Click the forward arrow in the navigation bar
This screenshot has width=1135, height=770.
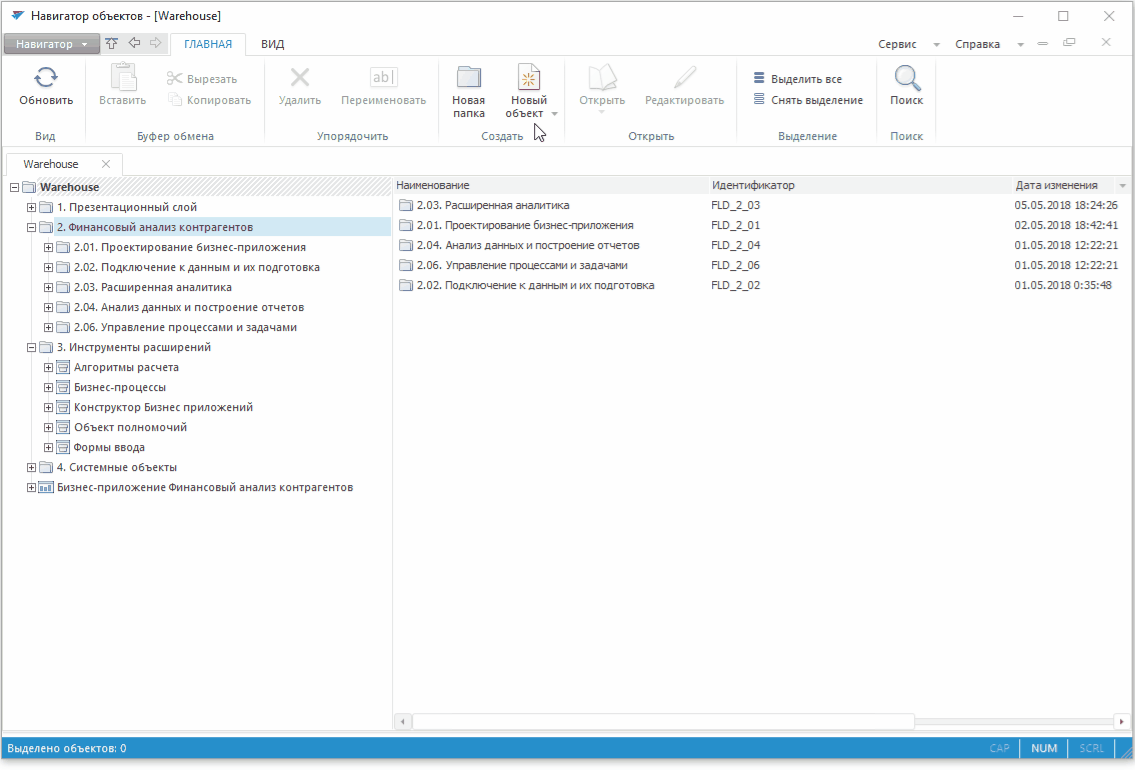point(156,43)
